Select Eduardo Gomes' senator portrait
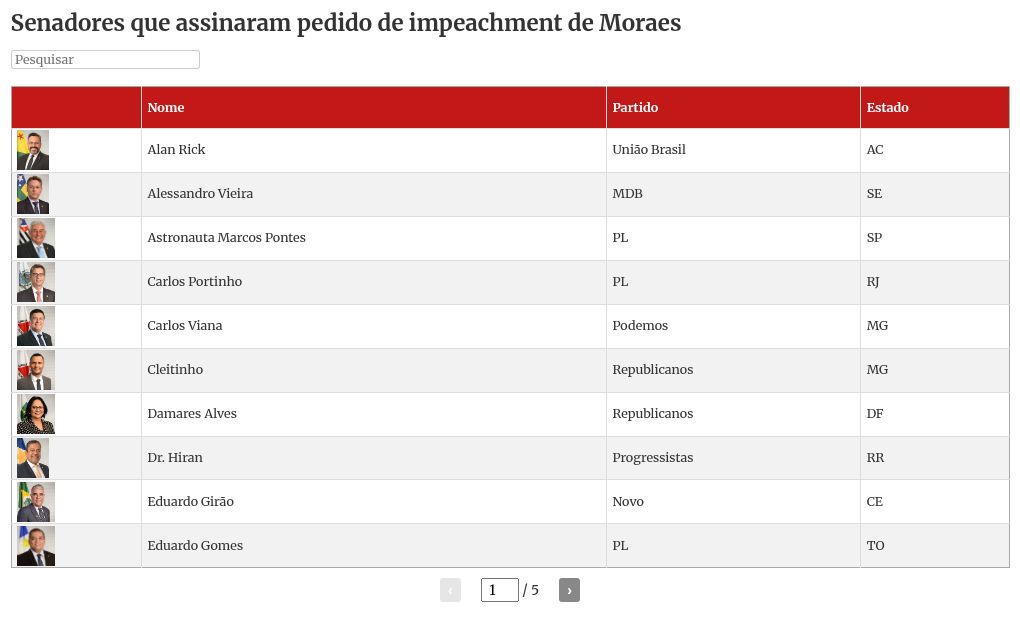This screenshot has width=1020, height=623. [x=36, y=546]
